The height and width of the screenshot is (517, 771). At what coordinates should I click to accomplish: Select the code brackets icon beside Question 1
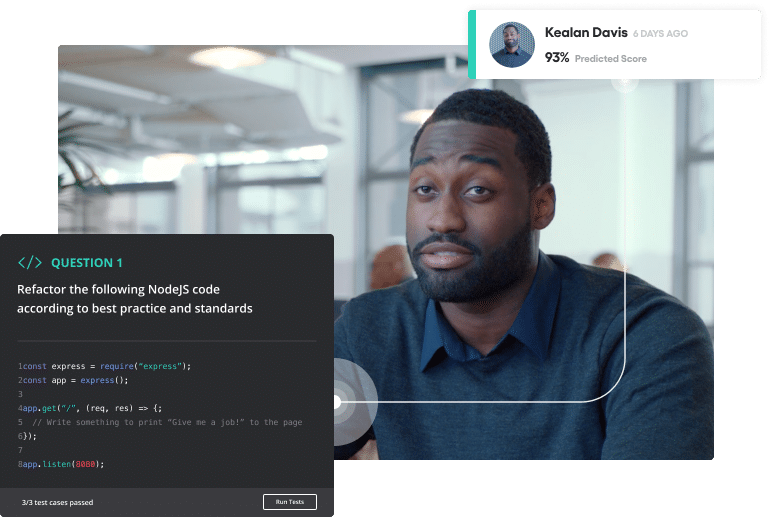tap(30, 263)
